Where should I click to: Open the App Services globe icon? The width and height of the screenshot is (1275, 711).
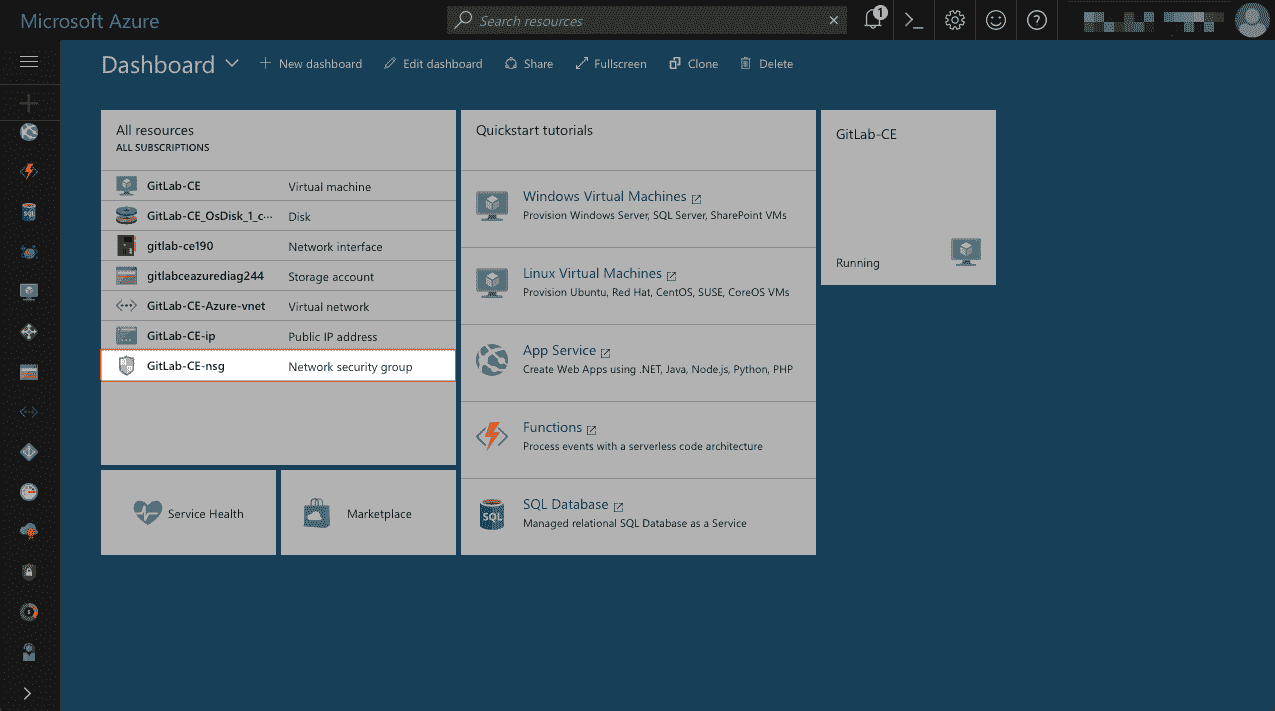[29, 131]
